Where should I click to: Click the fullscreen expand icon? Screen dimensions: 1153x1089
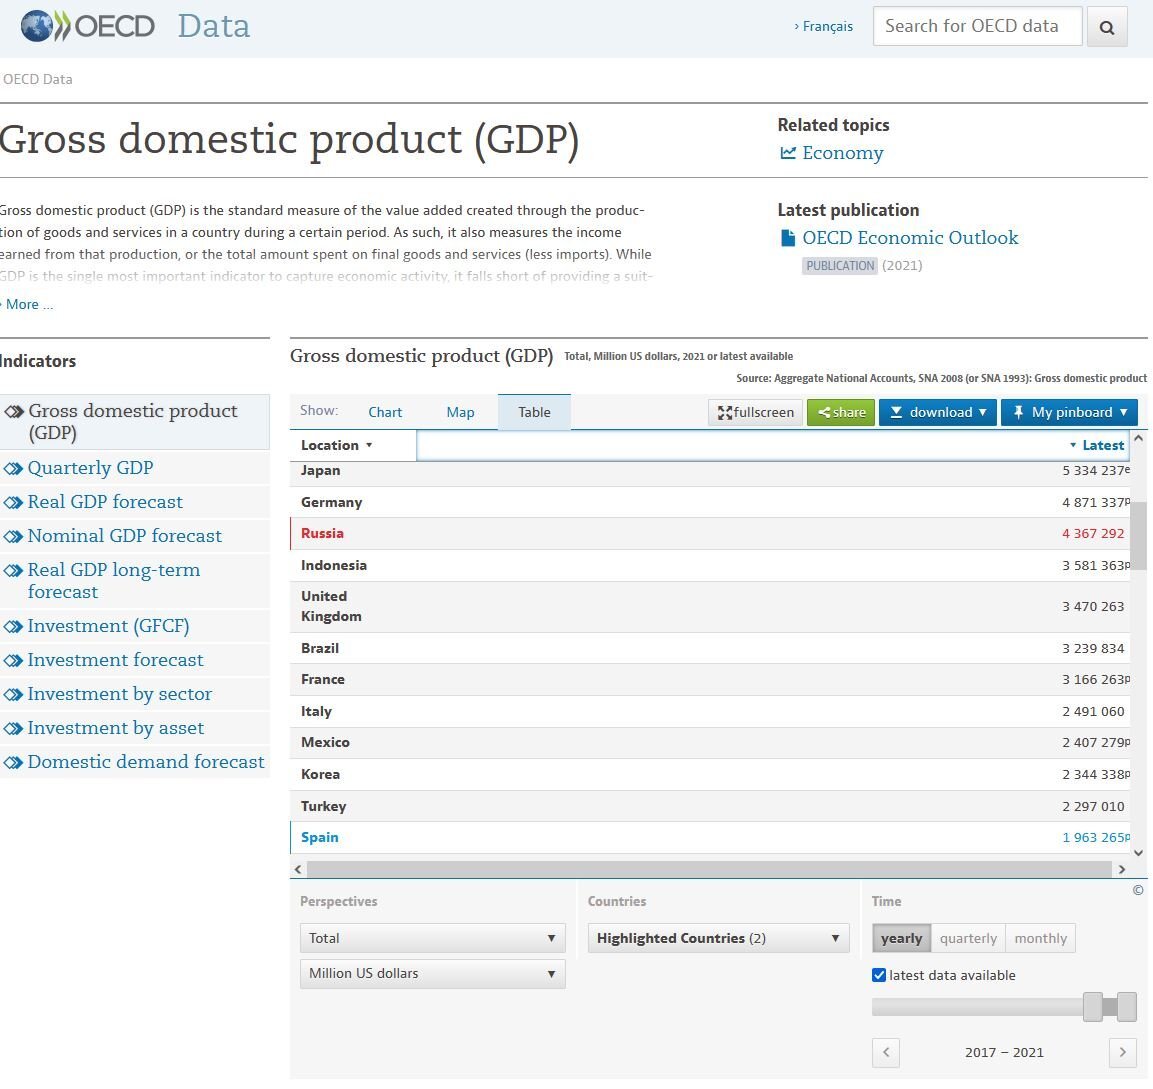(x=724, y=413)
